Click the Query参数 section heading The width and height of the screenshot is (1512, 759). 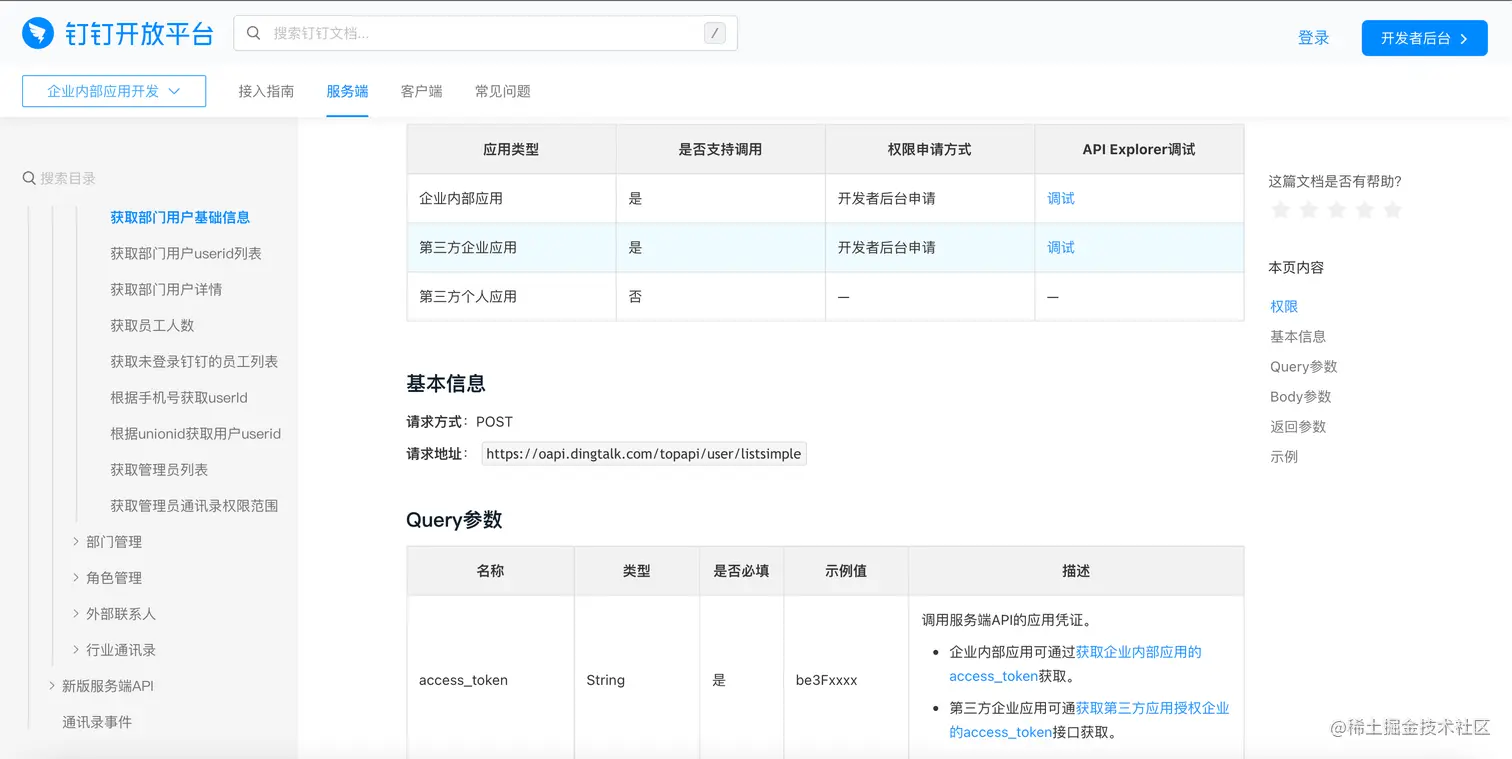tap(454, 519)
